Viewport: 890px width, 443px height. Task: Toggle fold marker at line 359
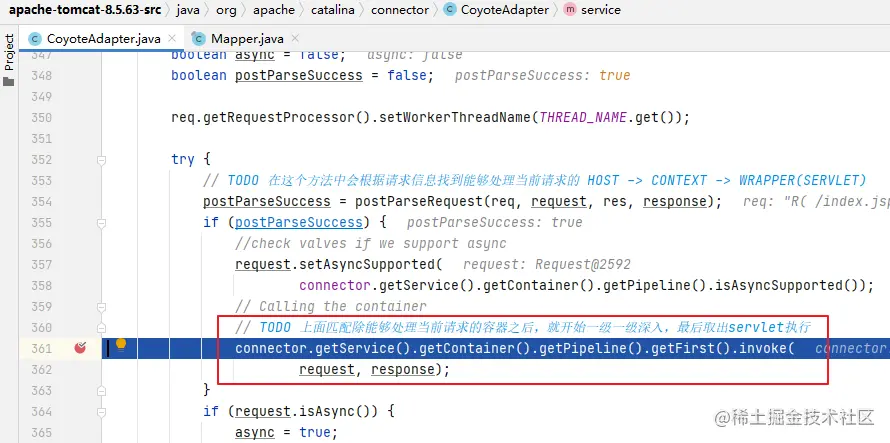point(101,307)
